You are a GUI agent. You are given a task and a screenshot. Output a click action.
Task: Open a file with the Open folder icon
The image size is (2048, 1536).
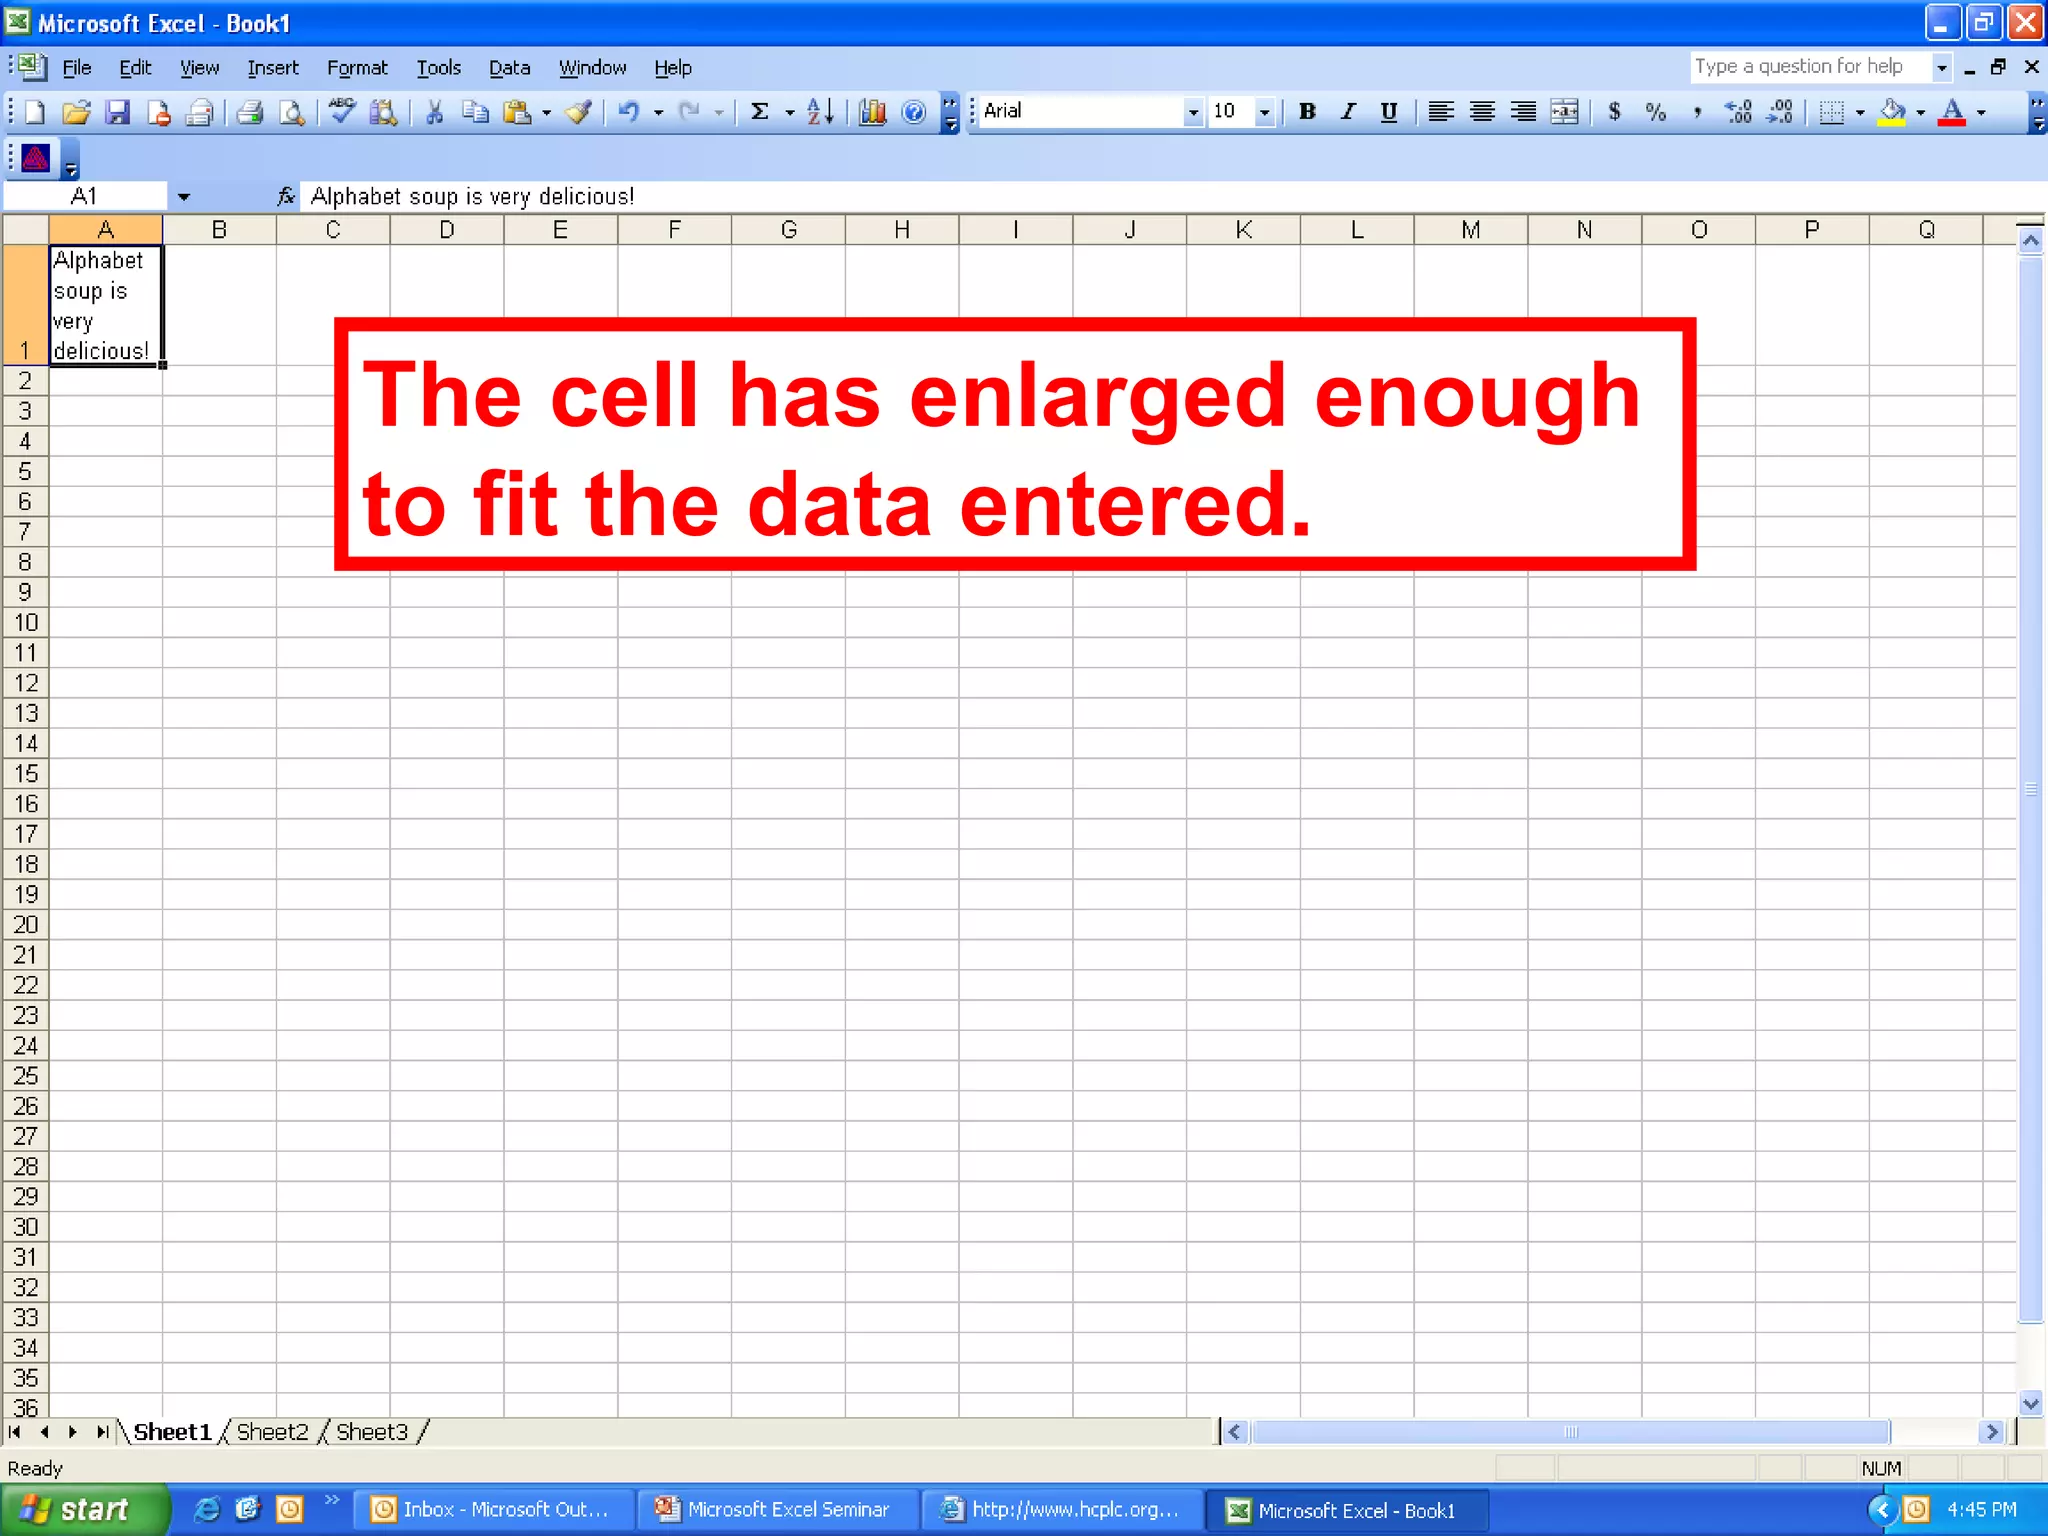[76, 112]
